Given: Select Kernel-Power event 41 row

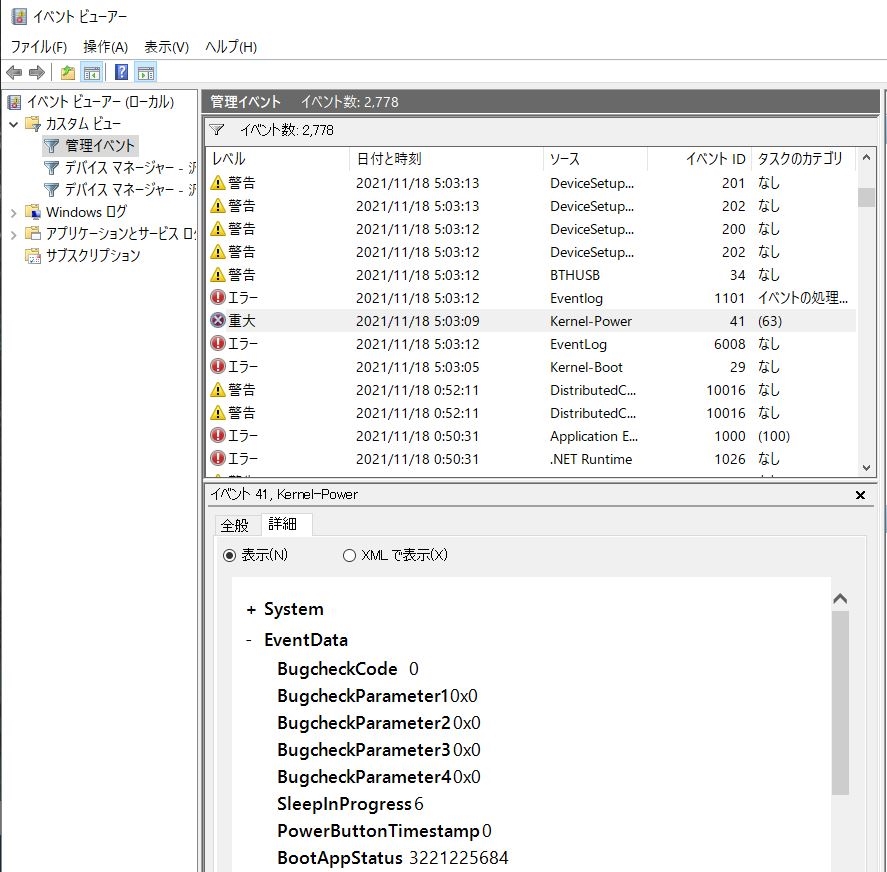Looking at the screenshot, I should pos(532,321).
